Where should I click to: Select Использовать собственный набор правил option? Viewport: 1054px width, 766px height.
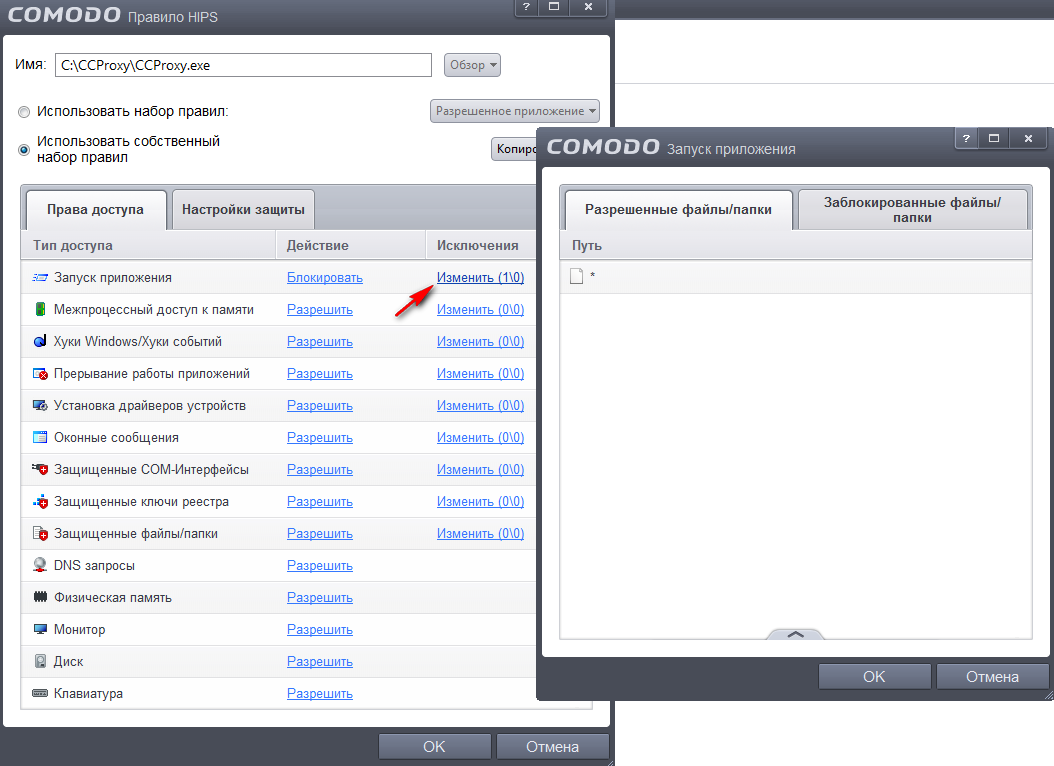click(24, 150)
